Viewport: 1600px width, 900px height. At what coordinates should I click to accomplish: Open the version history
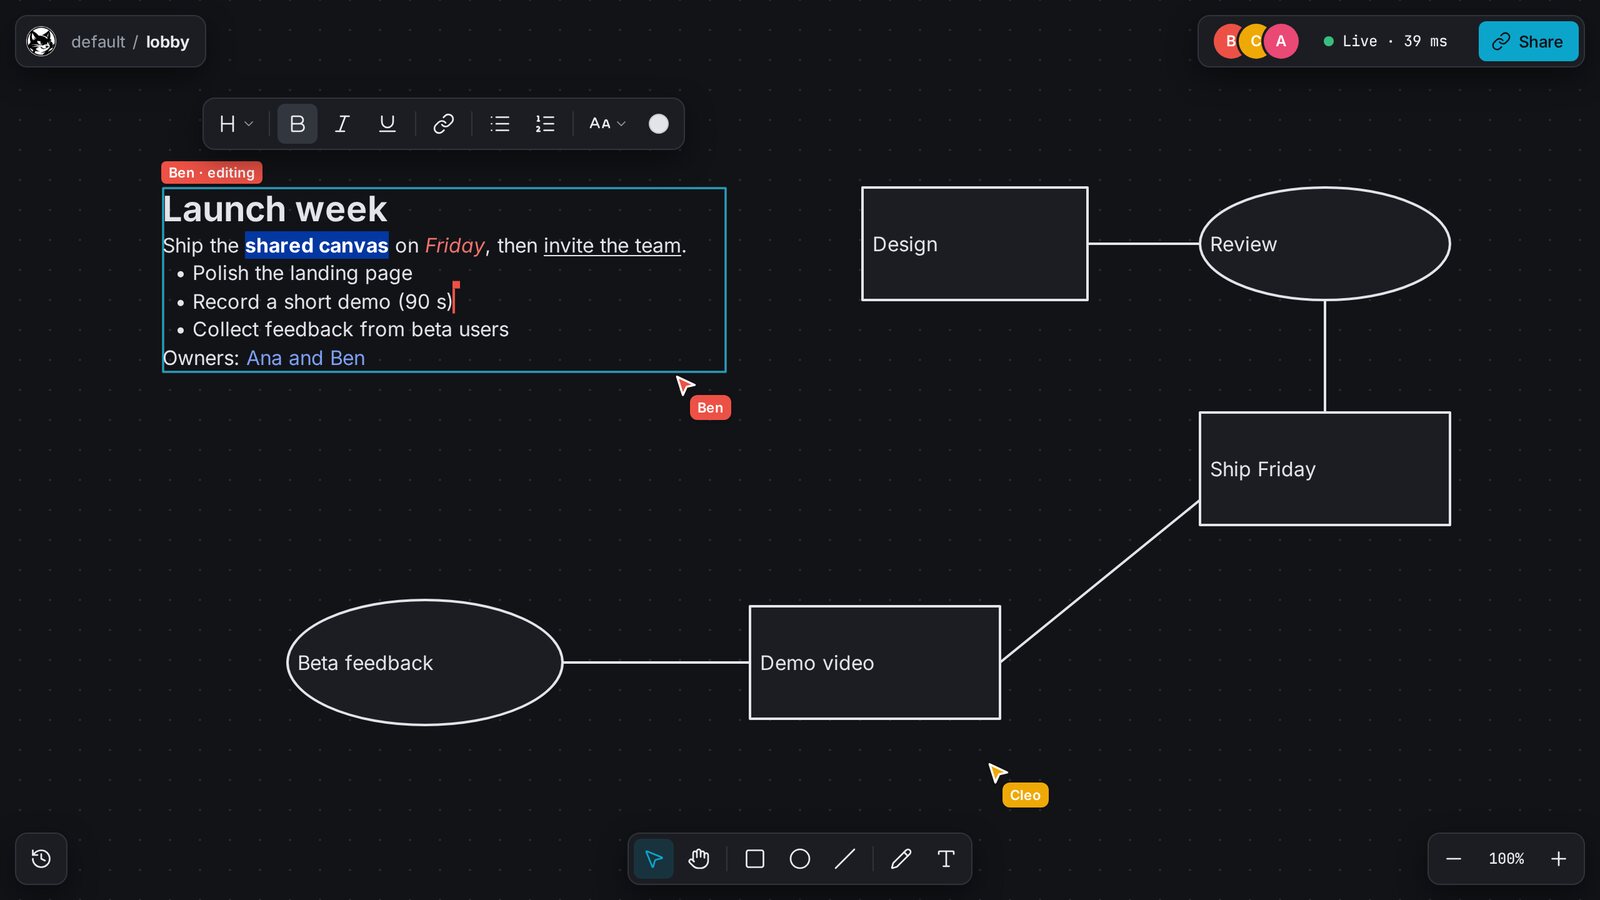click(x=41, y=859)
